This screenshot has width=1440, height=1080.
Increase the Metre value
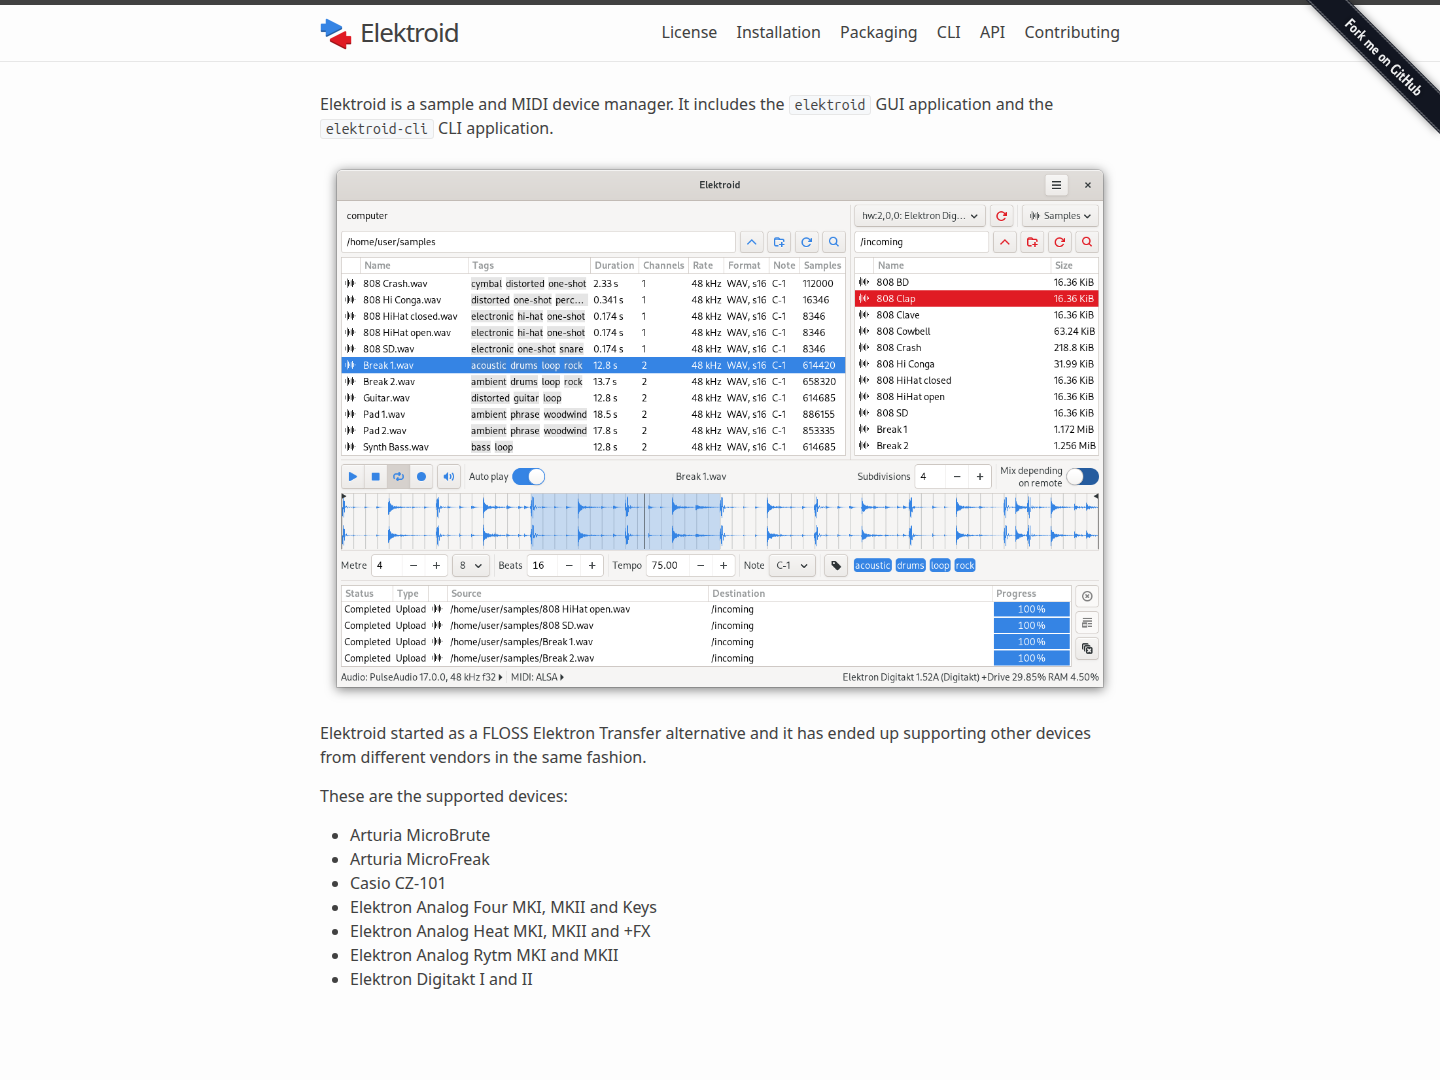click(436, 566)
